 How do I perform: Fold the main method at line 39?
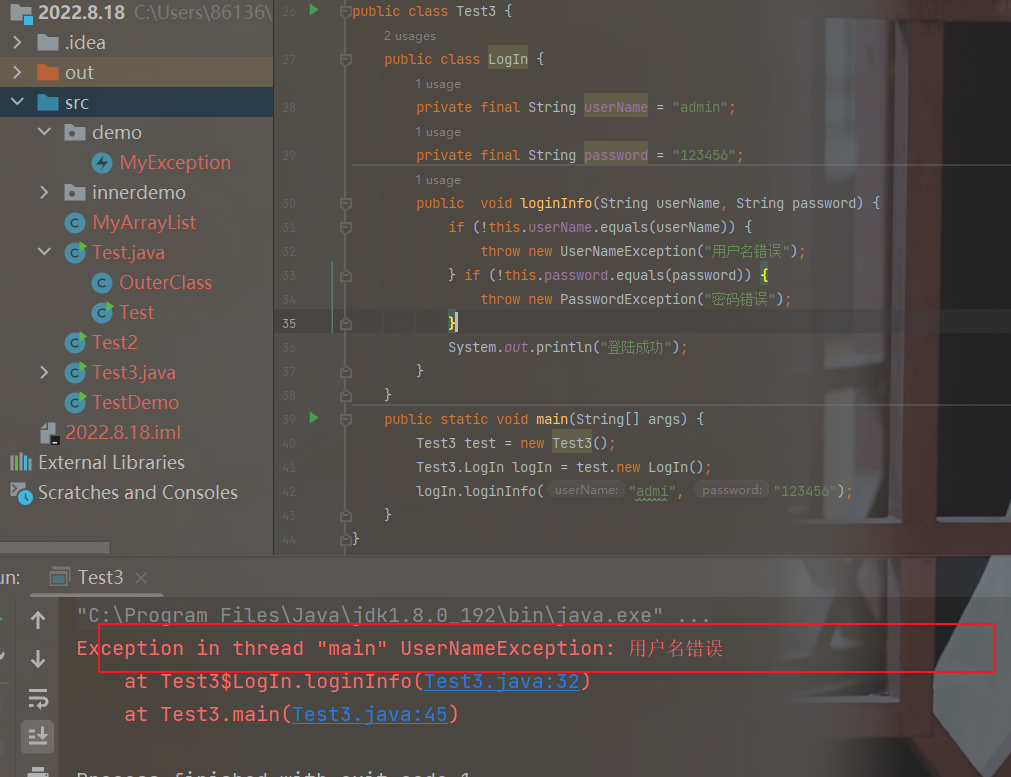[x=346, y=420]
